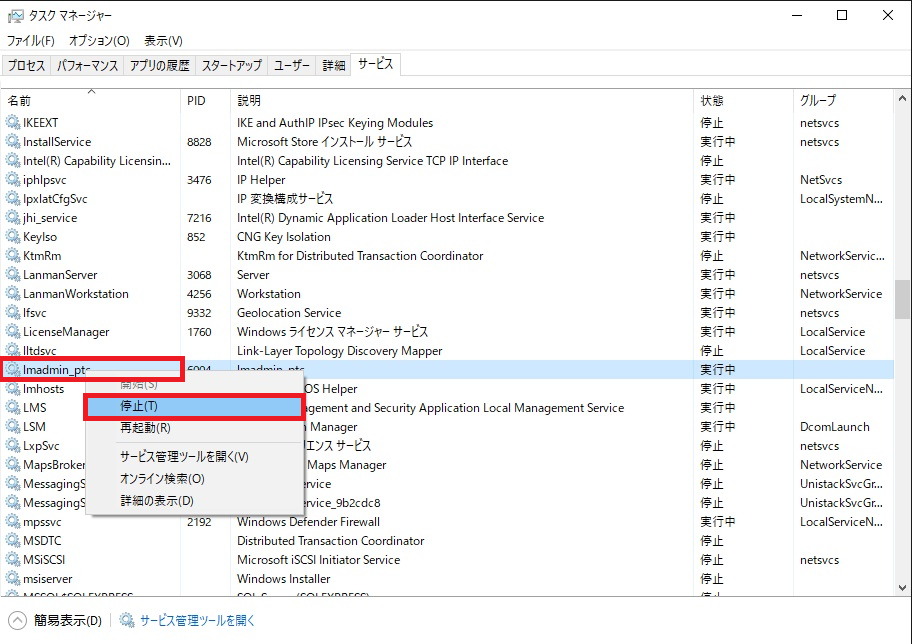912x644 pixels.
Task: Click PID 4256 of LanmanWorkstation
Action: pos(199,294)
